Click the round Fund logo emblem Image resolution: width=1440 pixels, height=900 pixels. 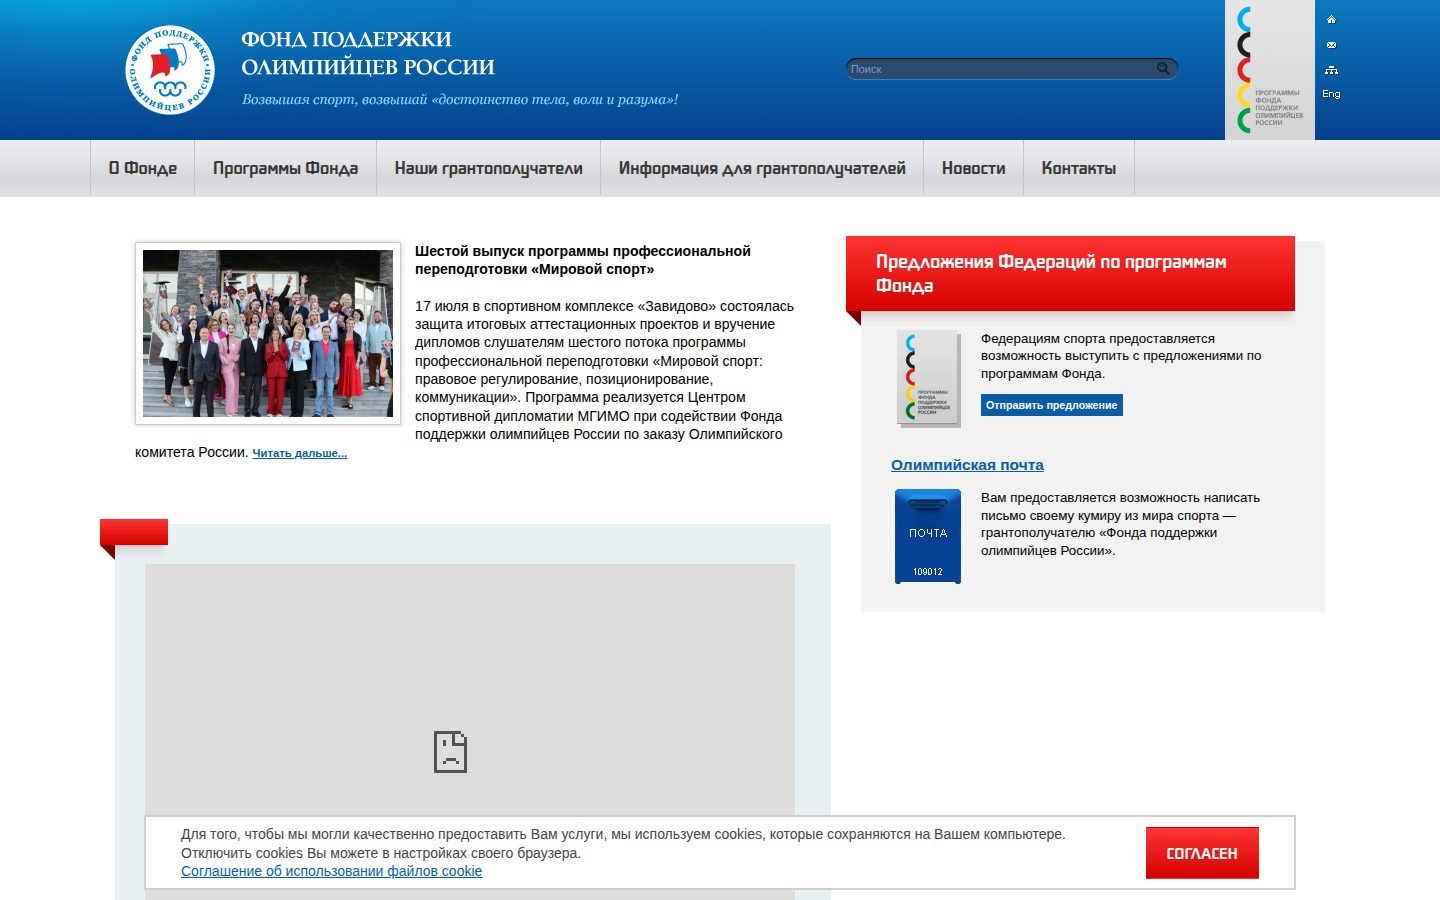[171, 70]
